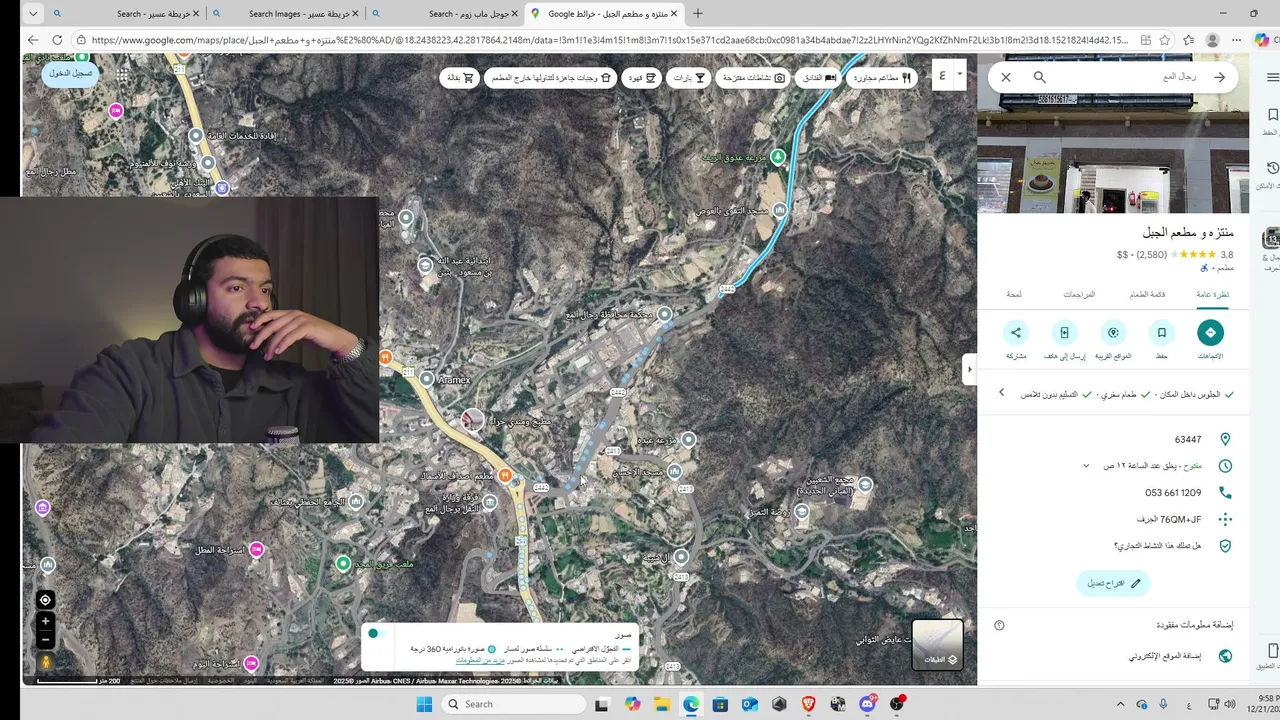1280x720 pixels.
Task: Select the Bars filter chip
Action: [x=688, y=77]
